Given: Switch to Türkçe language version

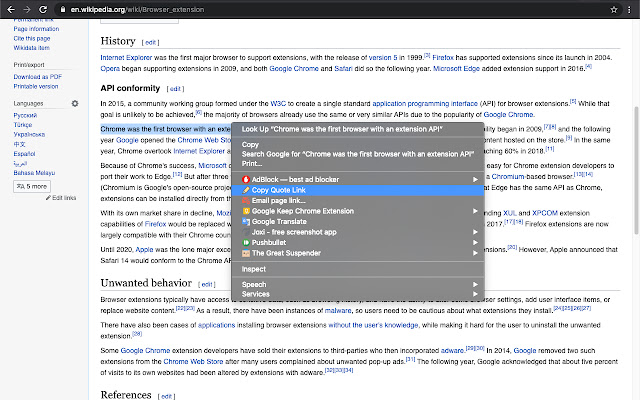Looking at the screenshot, I should [x=23, y=125].
